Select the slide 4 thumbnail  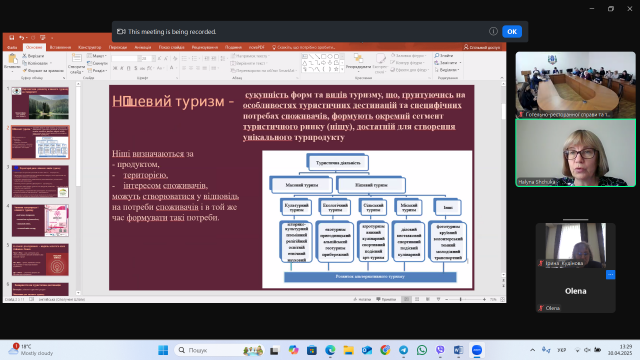pyautogui.click(x=40, y=221)
